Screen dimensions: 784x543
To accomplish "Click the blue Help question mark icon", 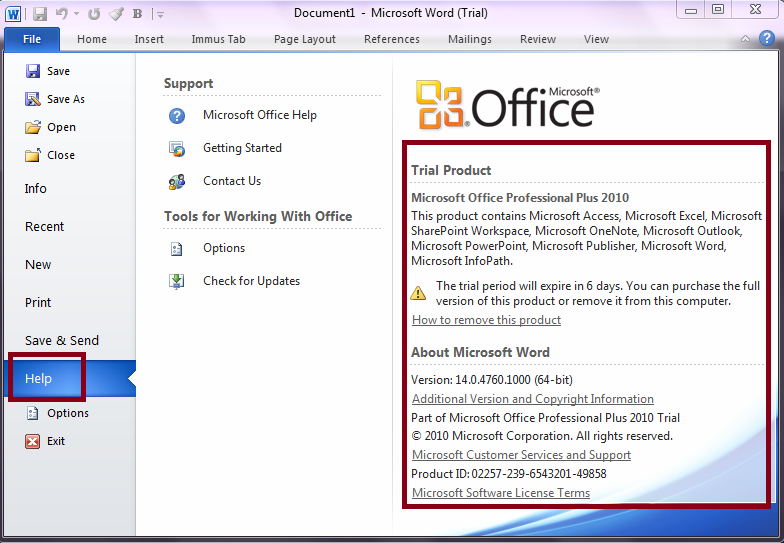I will point(766,38).
